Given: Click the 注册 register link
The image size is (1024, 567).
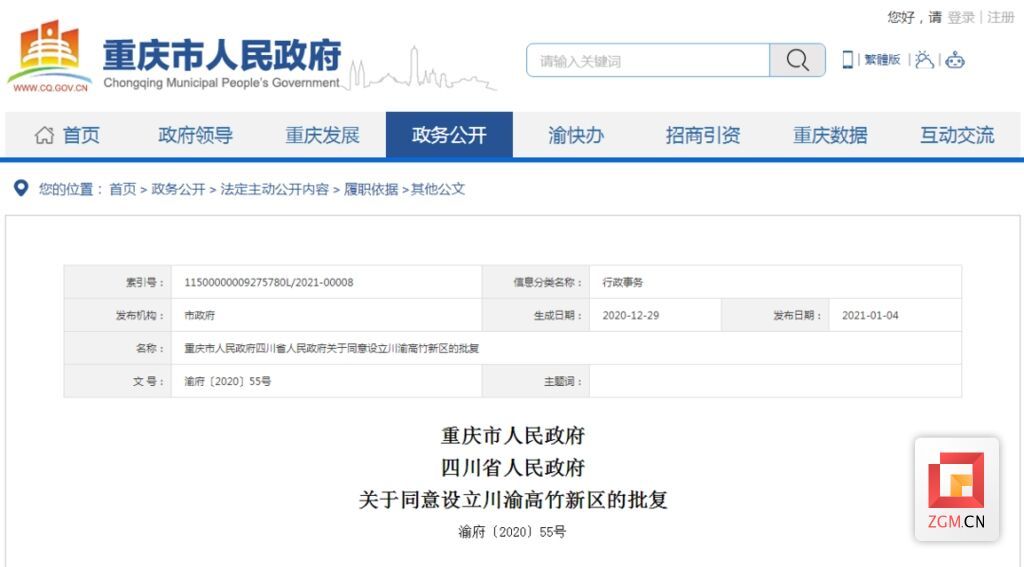Looking at the screenshot, I should 1000,17.
